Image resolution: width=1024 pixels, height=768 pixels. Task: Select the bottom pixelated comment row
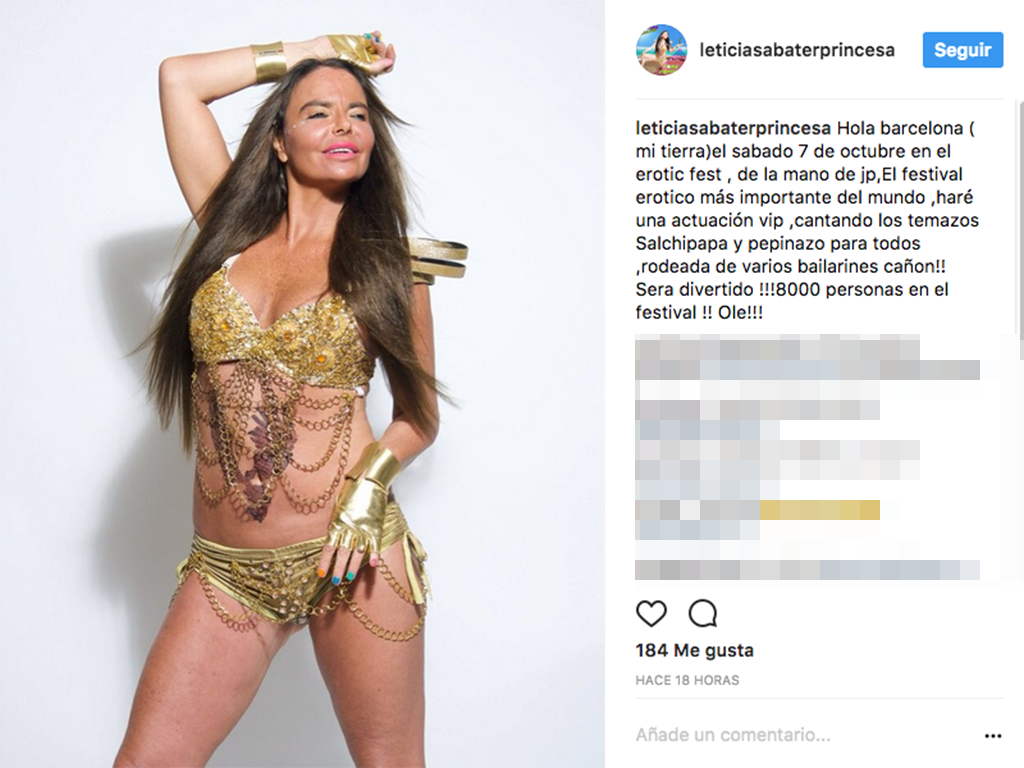(807, 569)
